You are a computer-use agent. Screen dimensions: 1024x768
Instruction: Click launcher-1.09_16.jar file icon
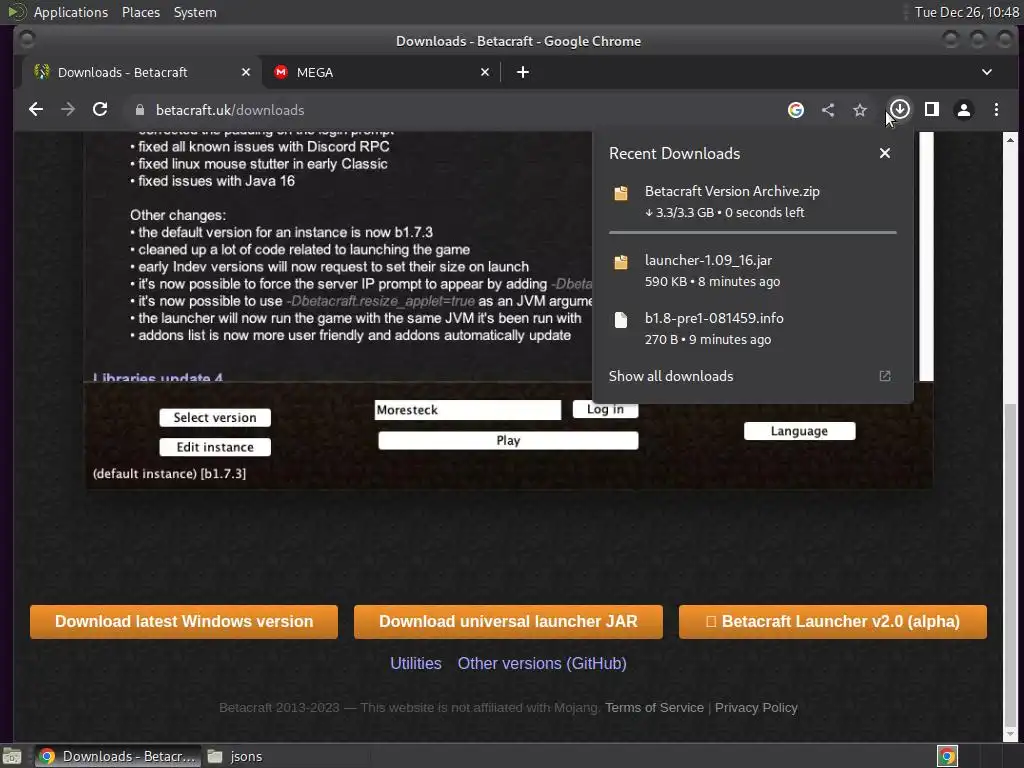click(621, 262)
